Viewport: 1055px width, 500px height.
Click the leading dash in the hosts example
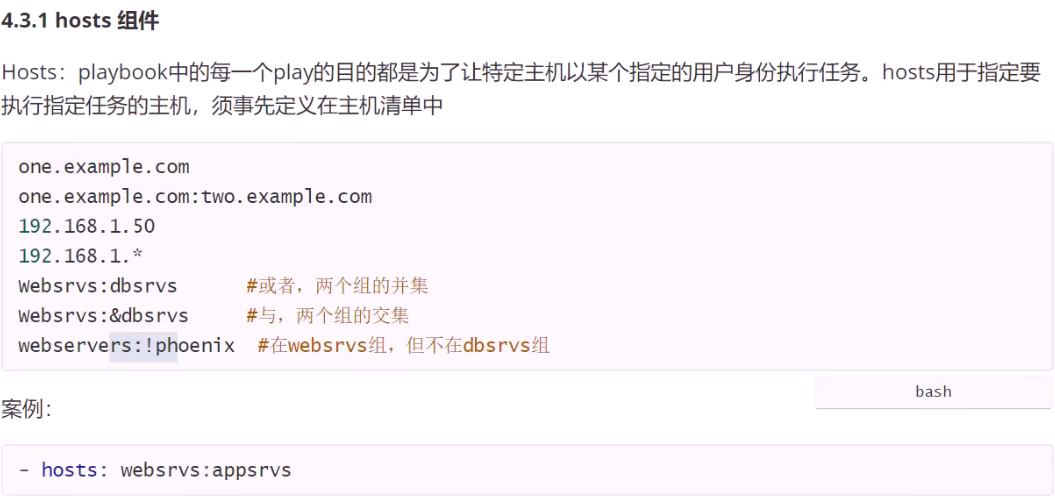point(24,470)
